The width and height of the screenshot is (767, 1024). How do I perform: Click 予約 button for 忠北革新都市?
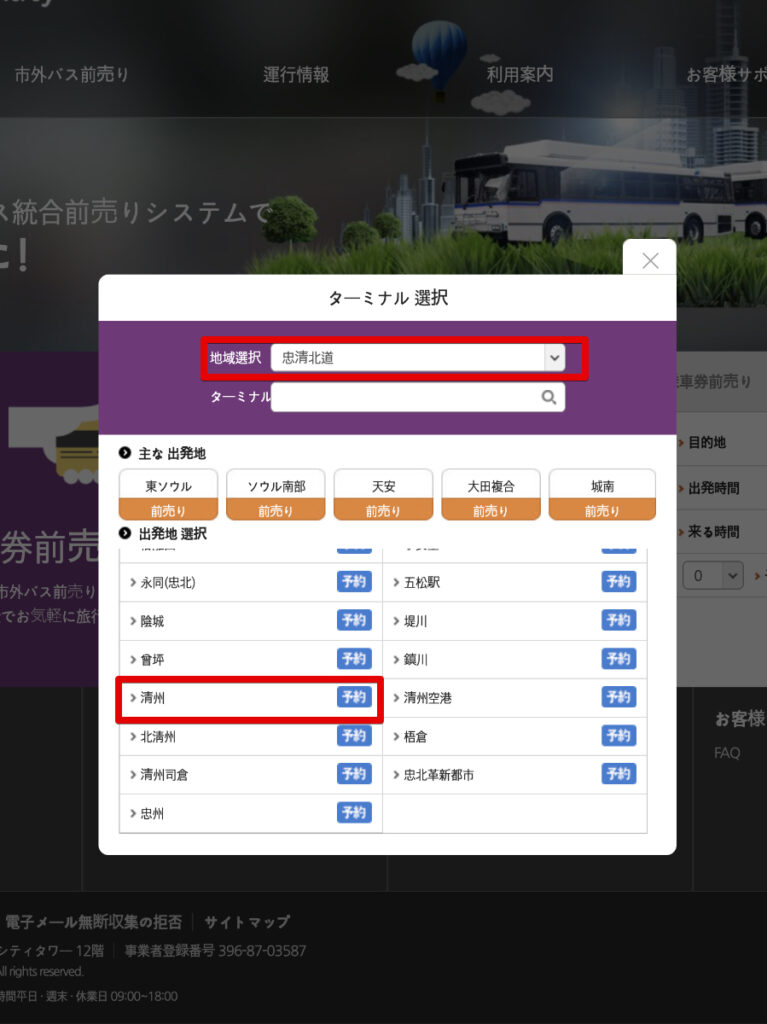click(619, 775)
